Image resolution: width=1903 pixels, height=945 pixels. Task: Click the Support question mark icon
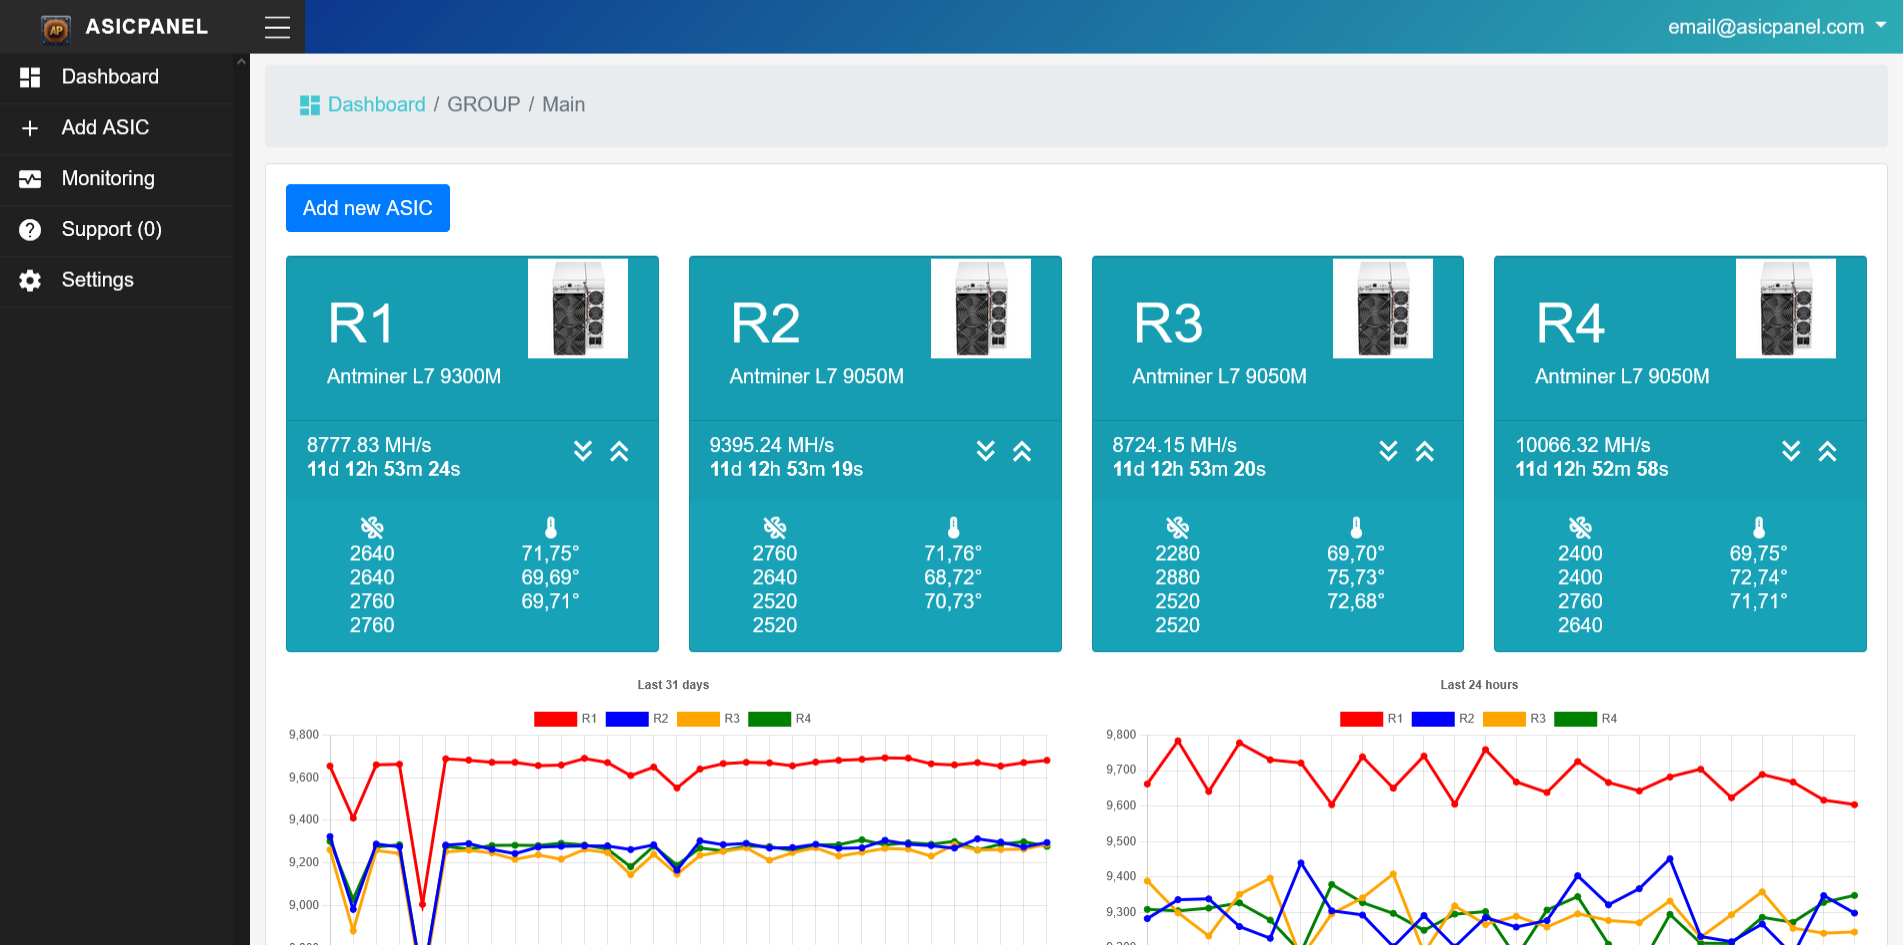pos(30,230)
